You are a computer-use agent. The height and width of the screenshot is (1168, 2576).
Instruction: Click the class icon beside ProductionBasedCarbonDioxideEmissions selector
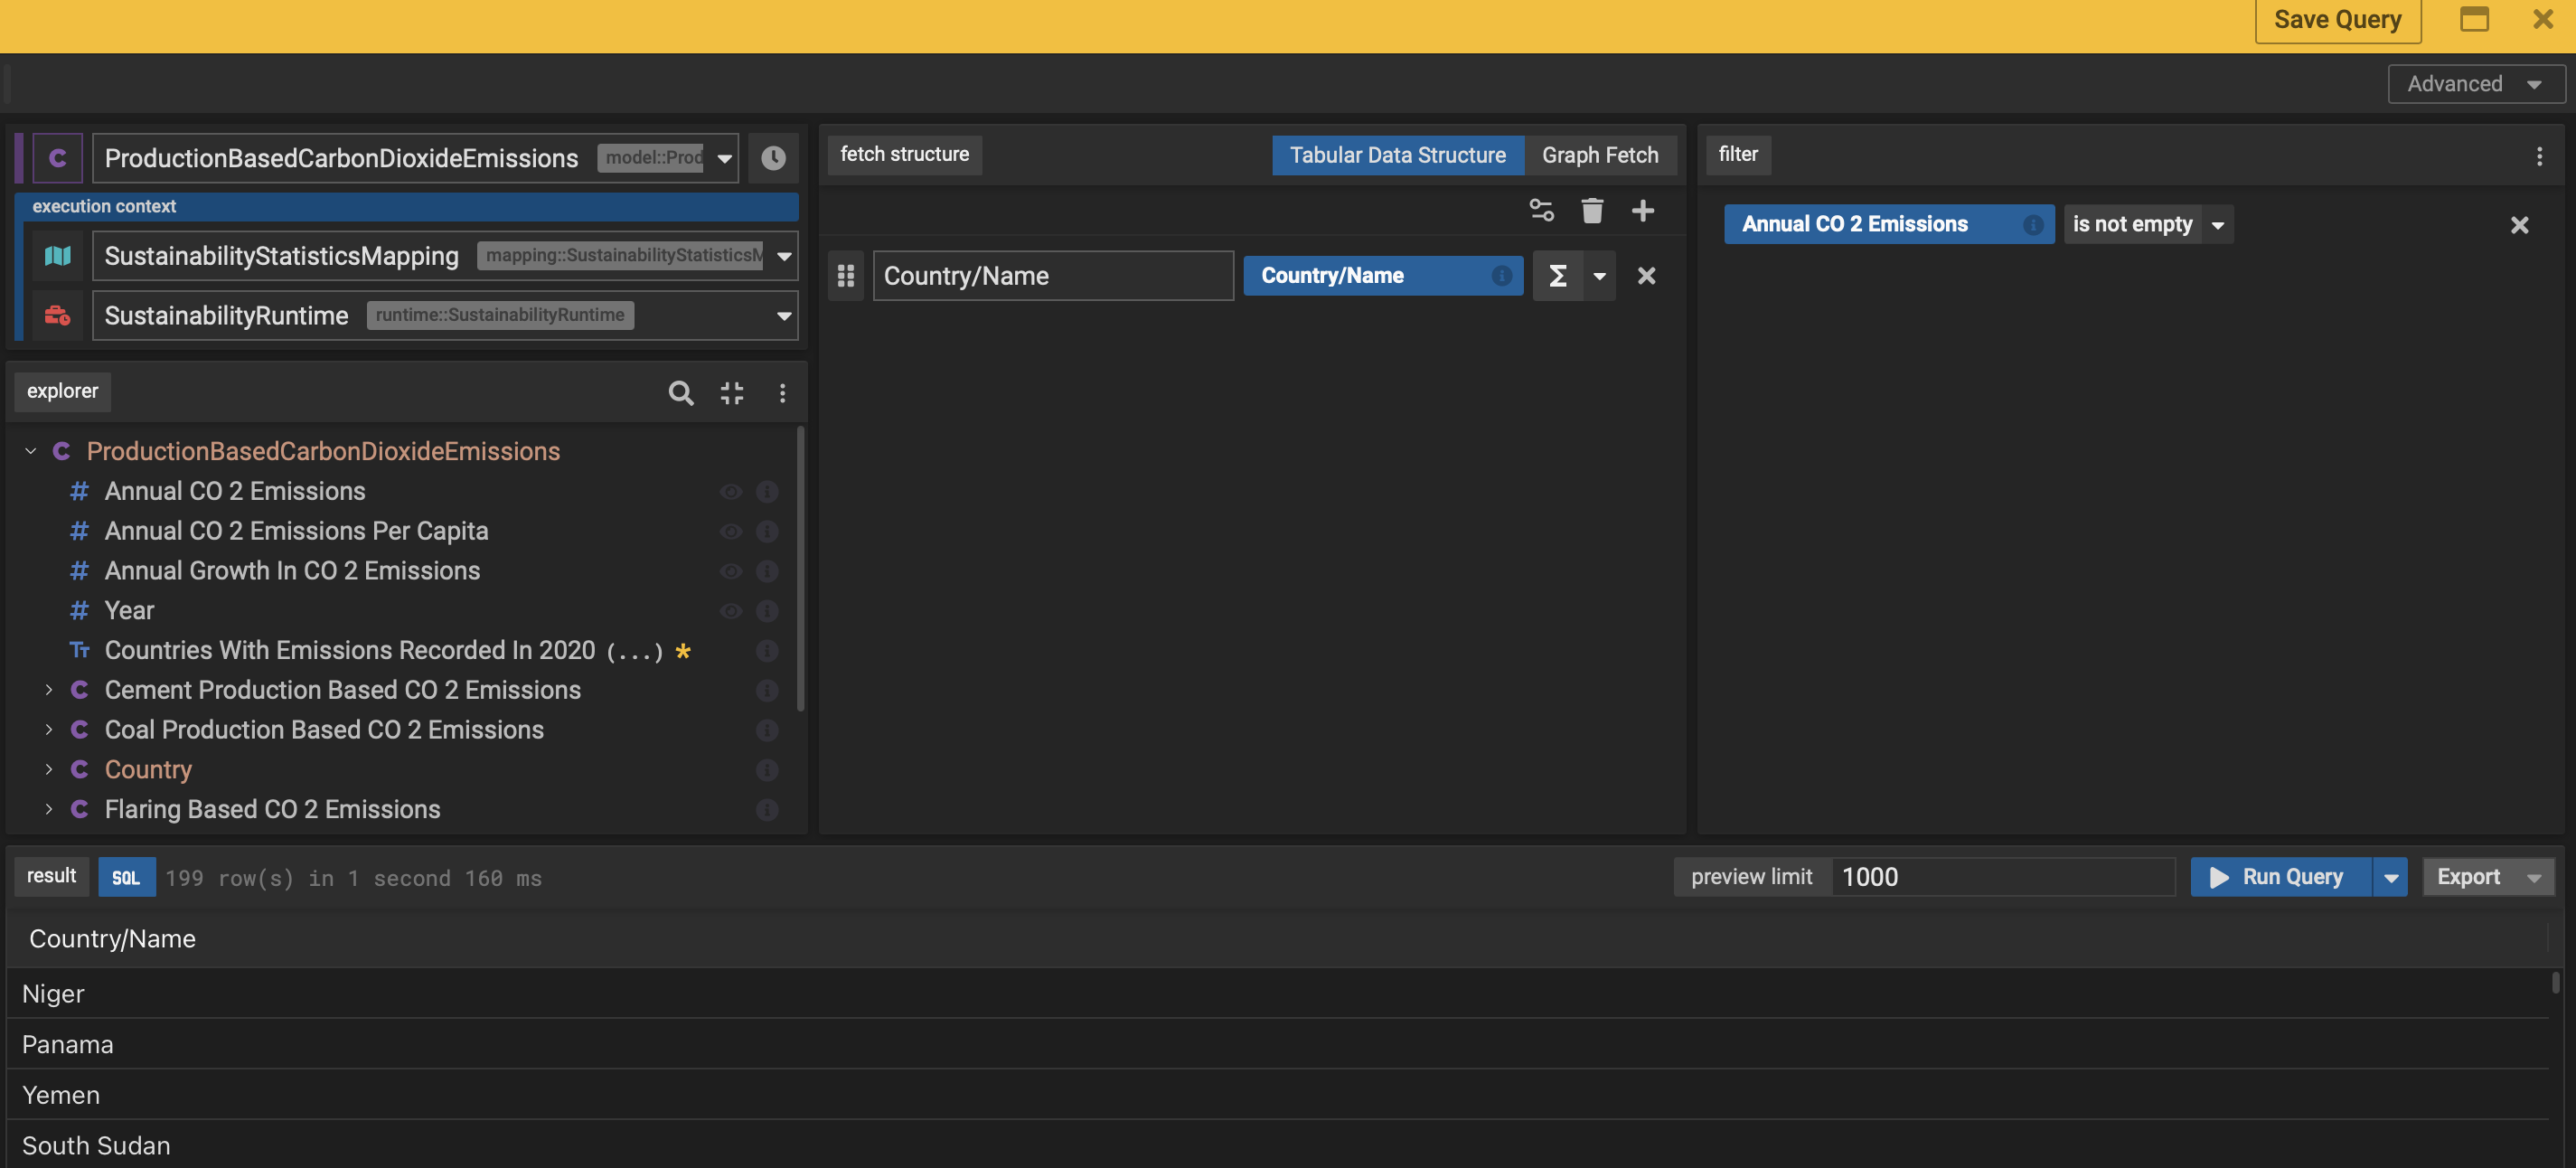58,158
